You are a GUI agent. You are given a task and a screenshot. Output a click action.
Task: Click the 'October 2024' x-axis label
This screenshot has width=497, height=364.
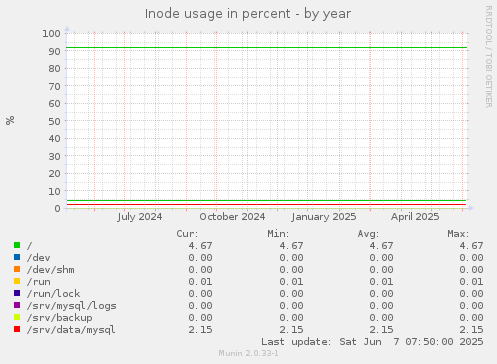232,217
